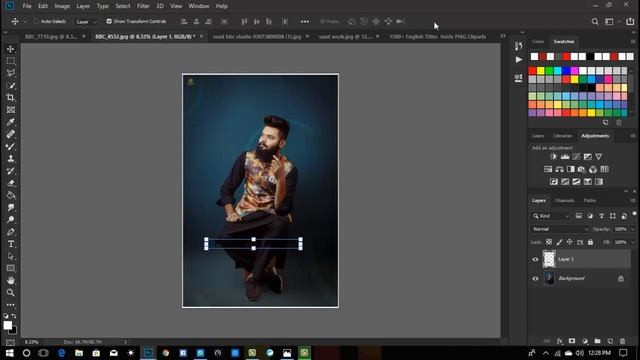Select the Hand tool
This screenshot has width=640, height=360.
point(11,280)
